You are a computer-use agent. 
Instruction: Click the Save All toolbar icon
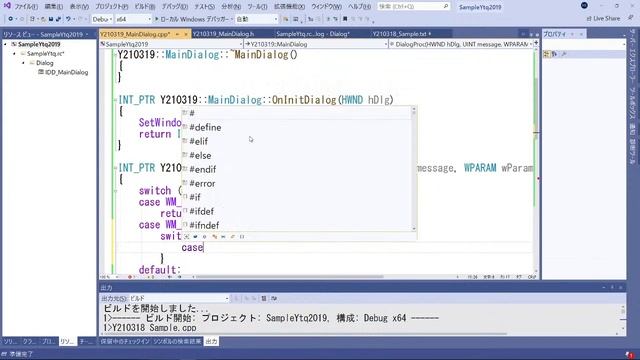click(x=58, y=19)
